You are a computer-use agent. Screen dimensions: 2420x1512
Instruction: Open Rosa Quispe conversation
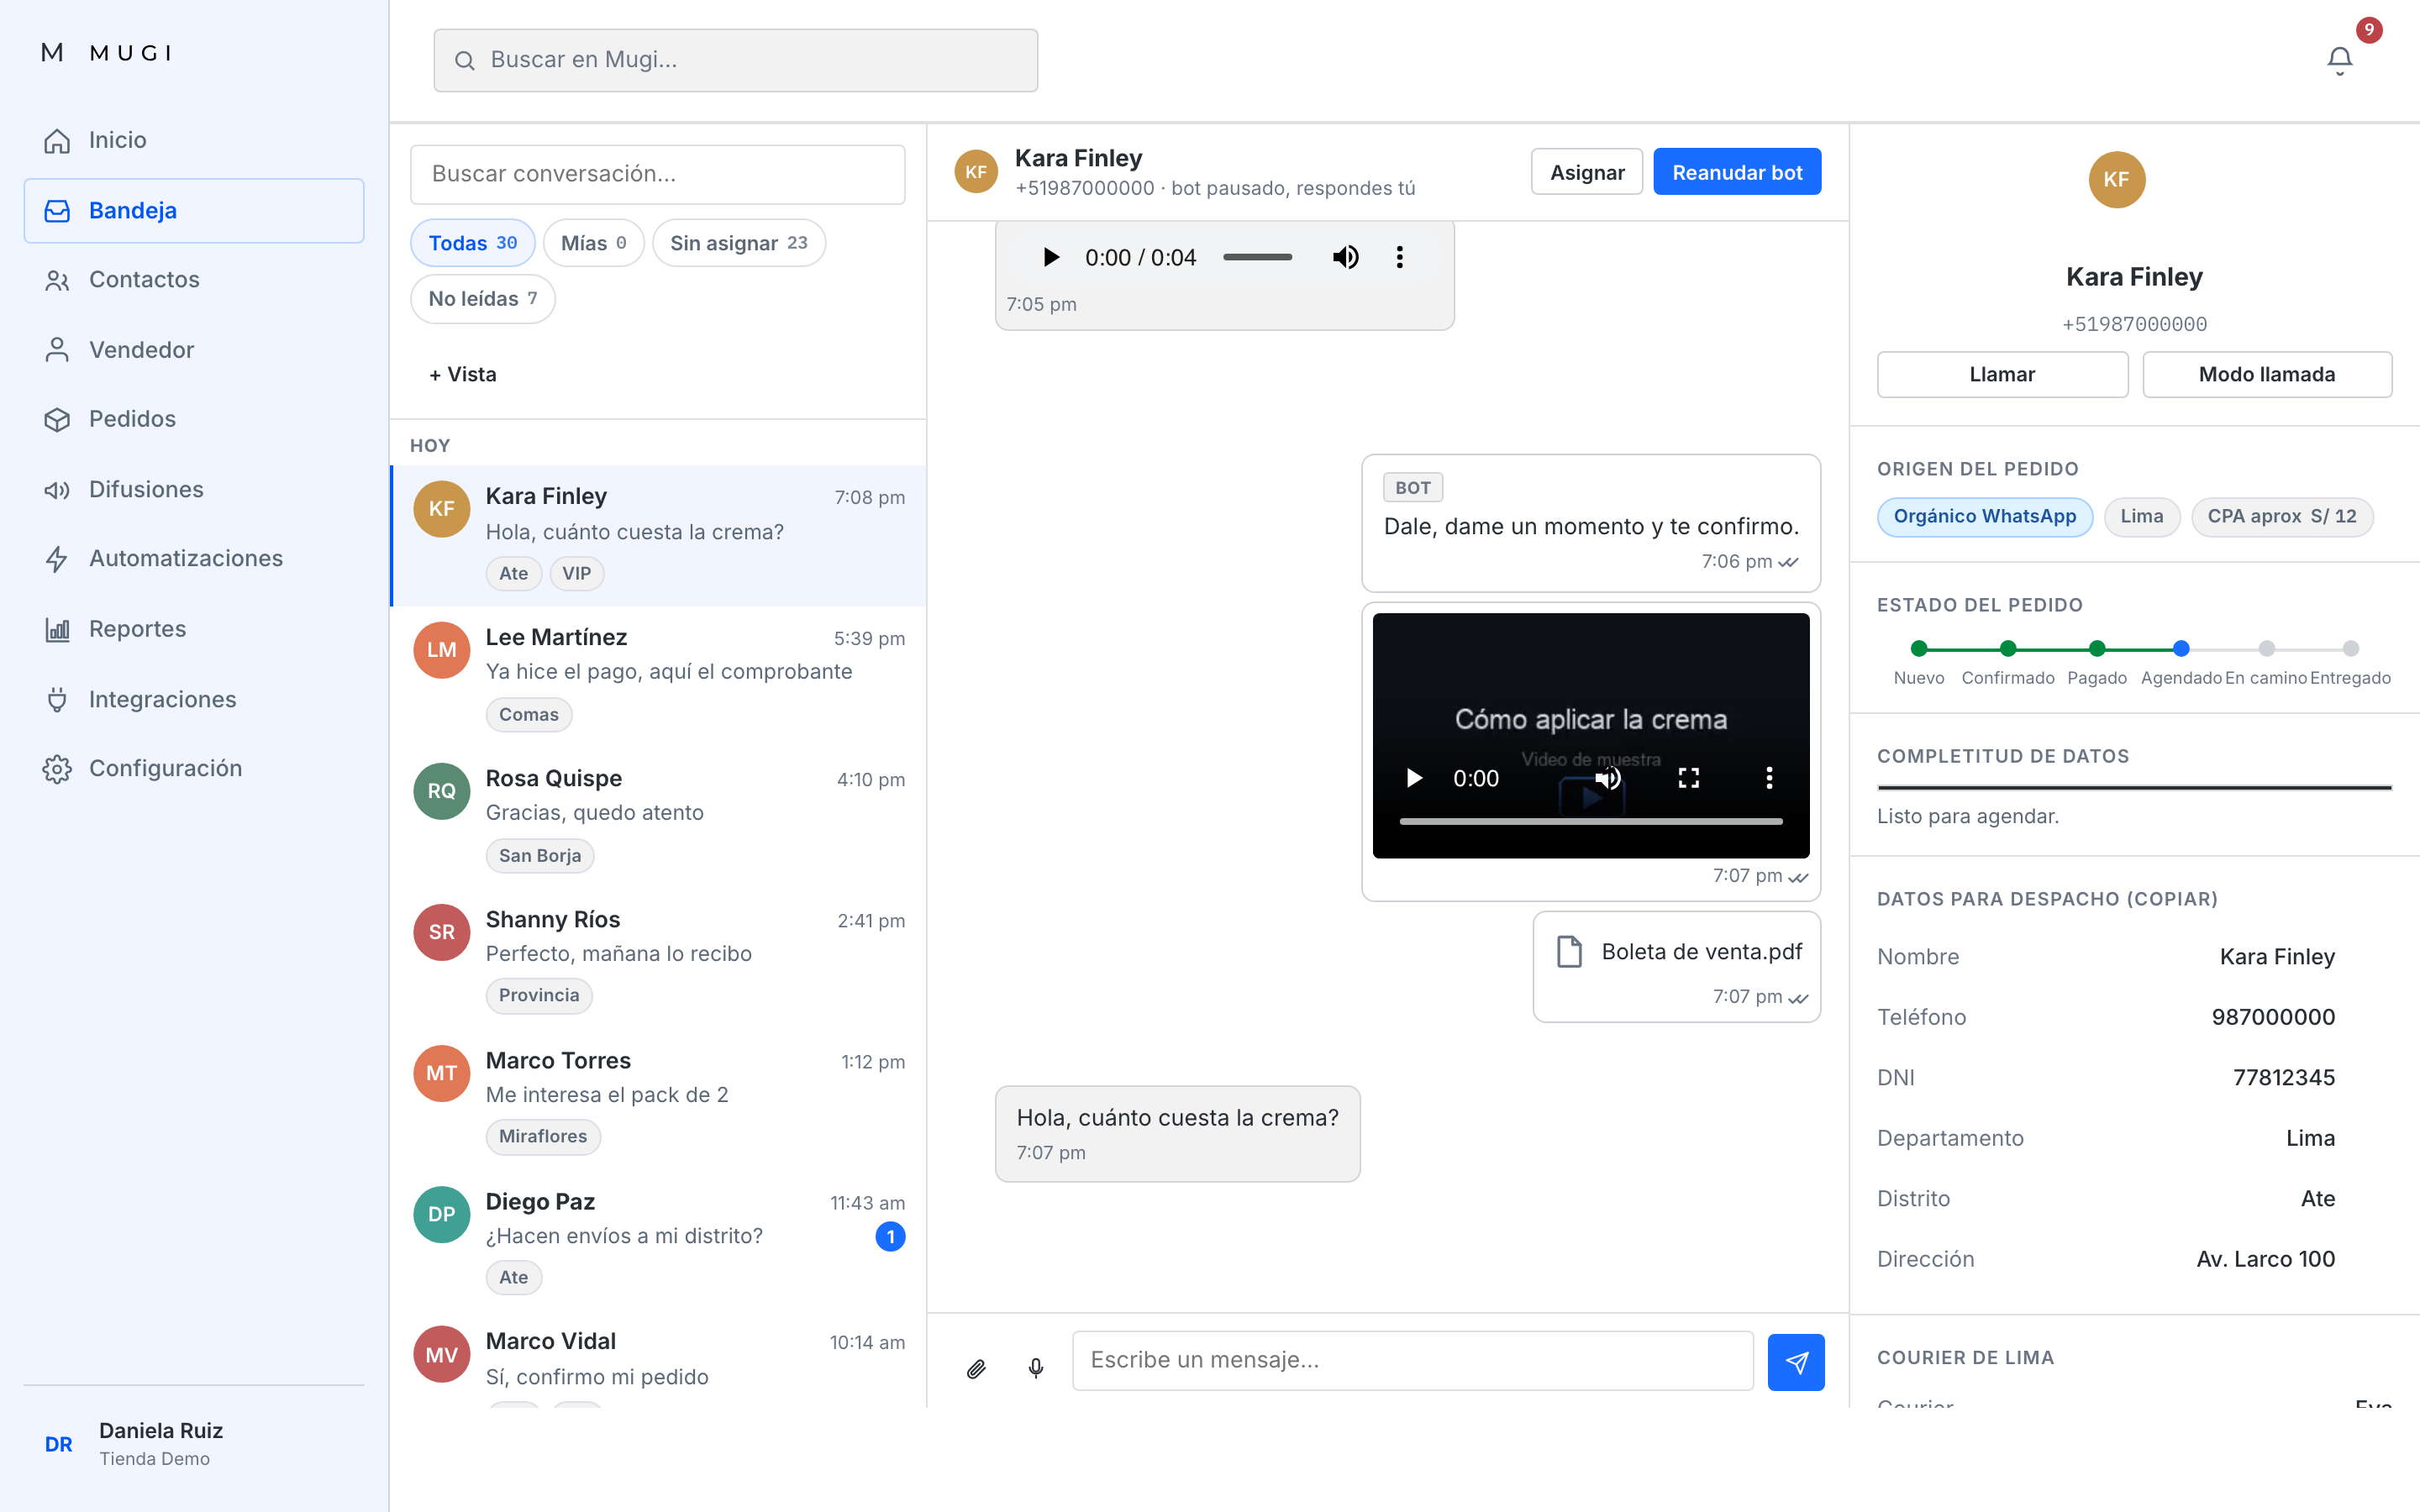click(658, 817)
